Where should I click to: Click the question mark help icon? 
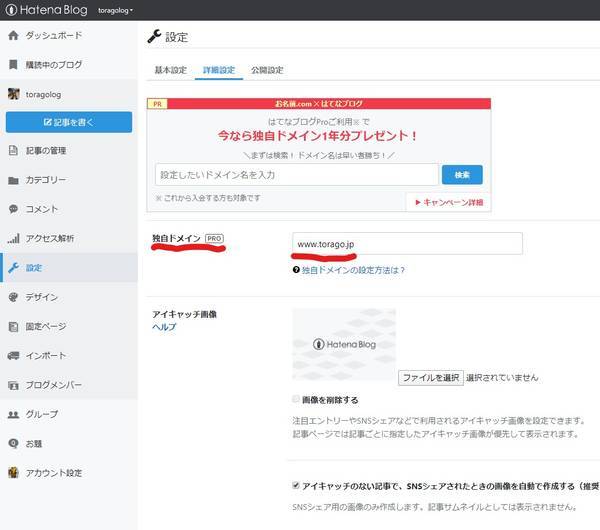point(296,270)
